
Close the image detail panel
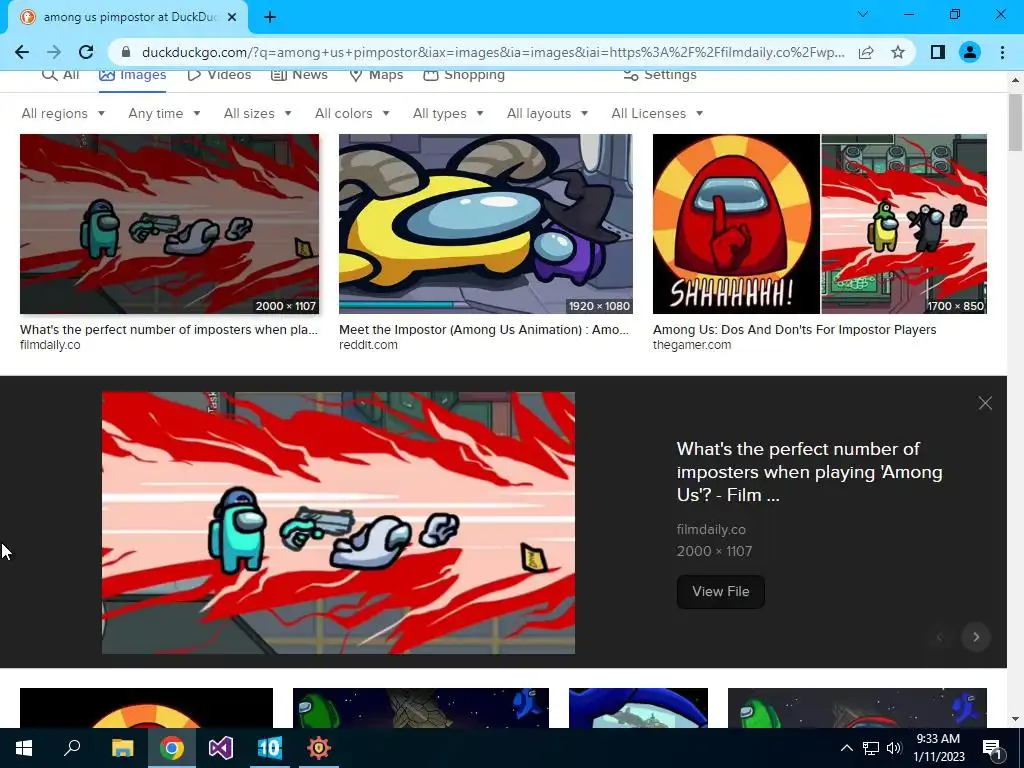pos(985,403)
